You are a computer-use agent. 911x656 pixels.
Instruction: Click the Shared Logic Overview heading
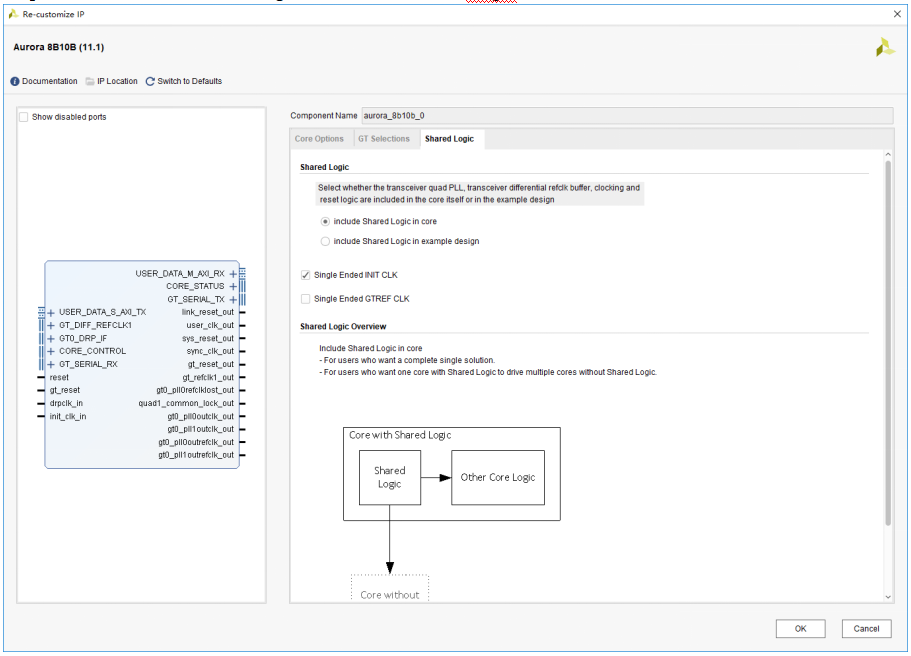click(x=343, y=327)
